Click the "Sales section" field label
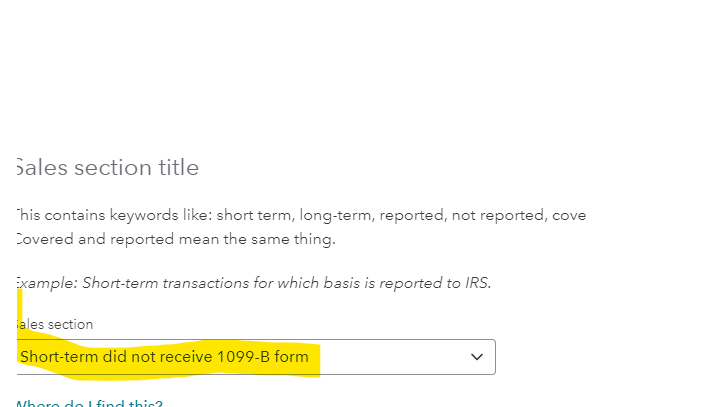726x407 pixels. pos(55,324)
